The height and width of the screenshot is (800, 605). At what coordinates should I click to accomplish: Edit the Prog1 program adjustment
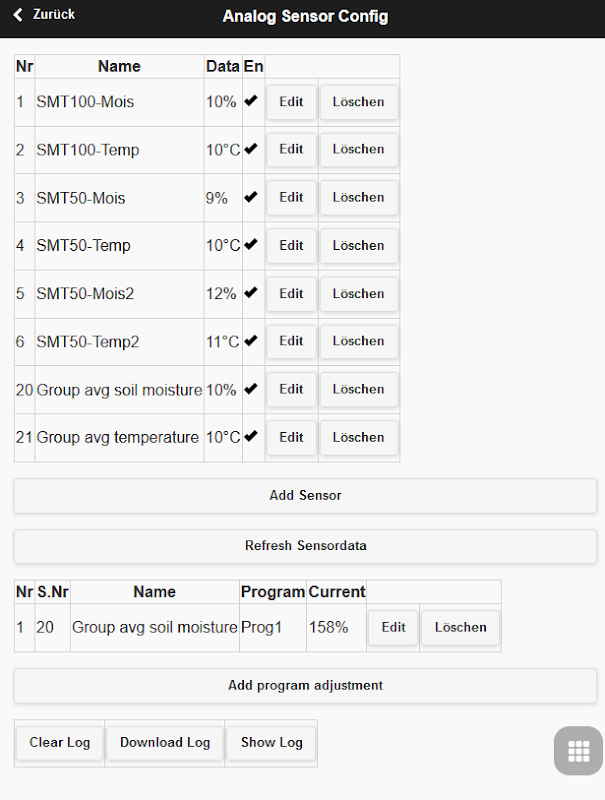pos(393,627)
